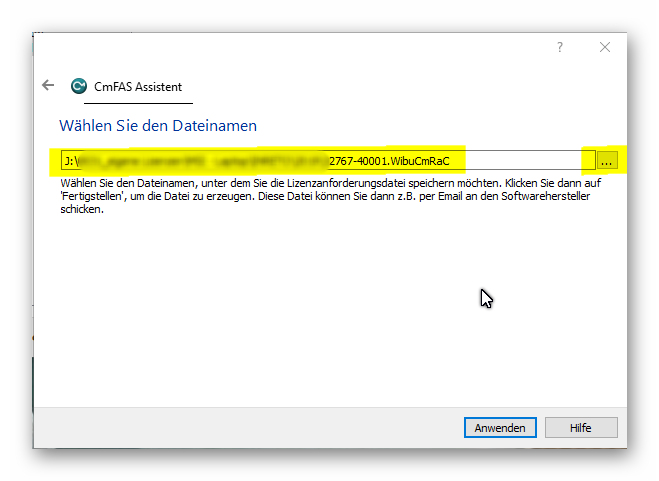Open file browser with the '...' button
This screenshot has width=659, height=481.
[x=608, y=160]
